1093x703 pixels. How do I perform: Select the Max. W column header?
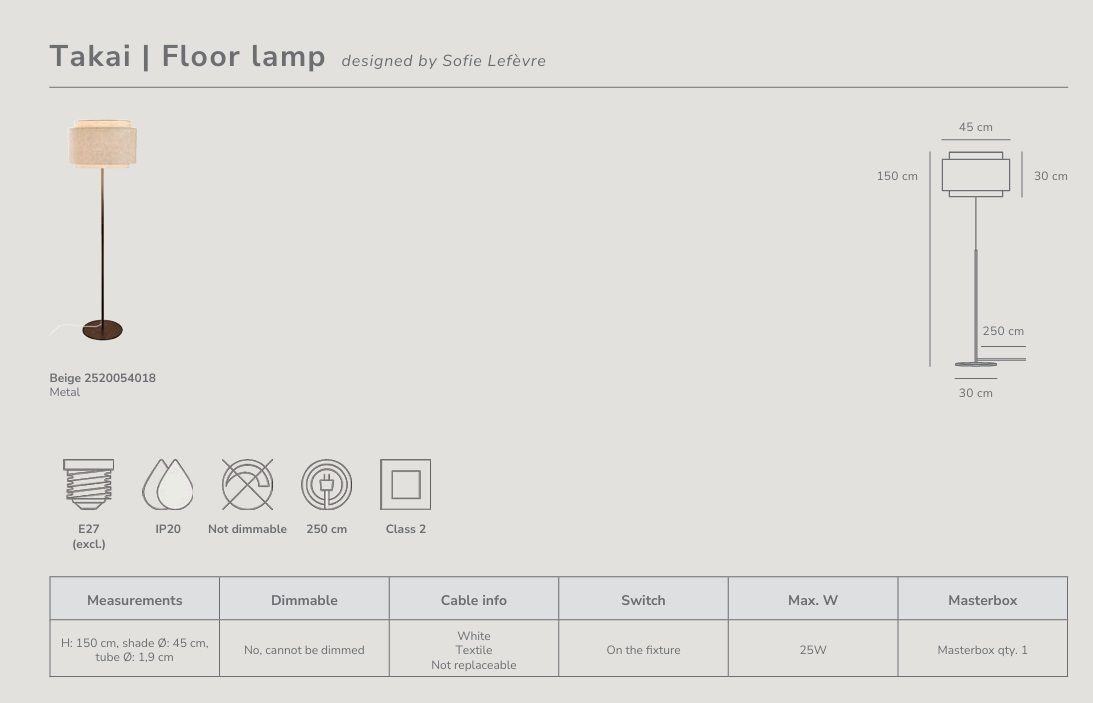pyautogui.click(x=813, y=599)
